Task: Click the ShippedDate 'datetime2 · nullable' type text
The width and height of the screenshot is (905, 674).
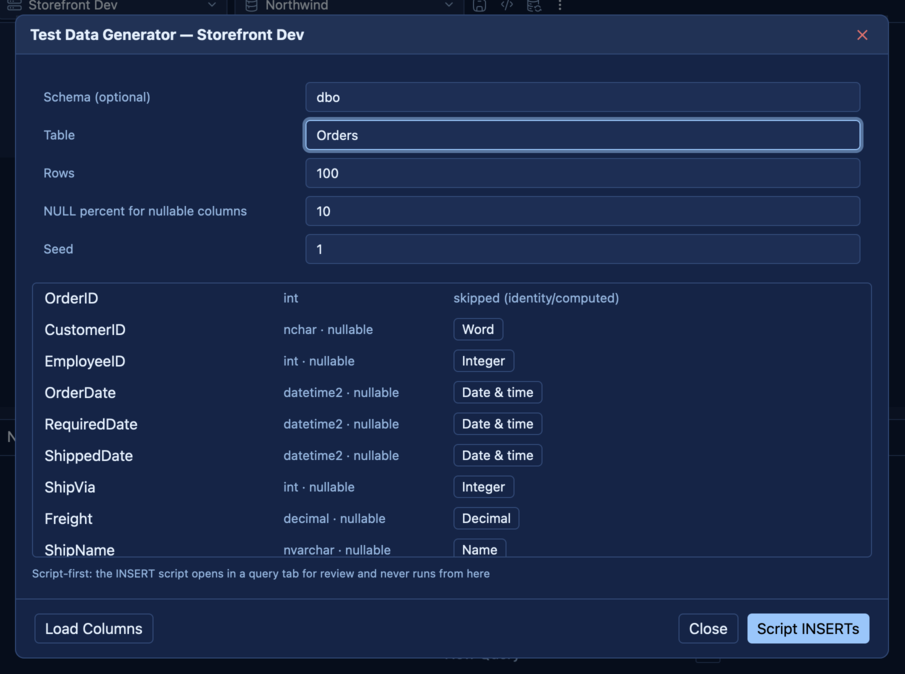Action: (x=341, y=455)
